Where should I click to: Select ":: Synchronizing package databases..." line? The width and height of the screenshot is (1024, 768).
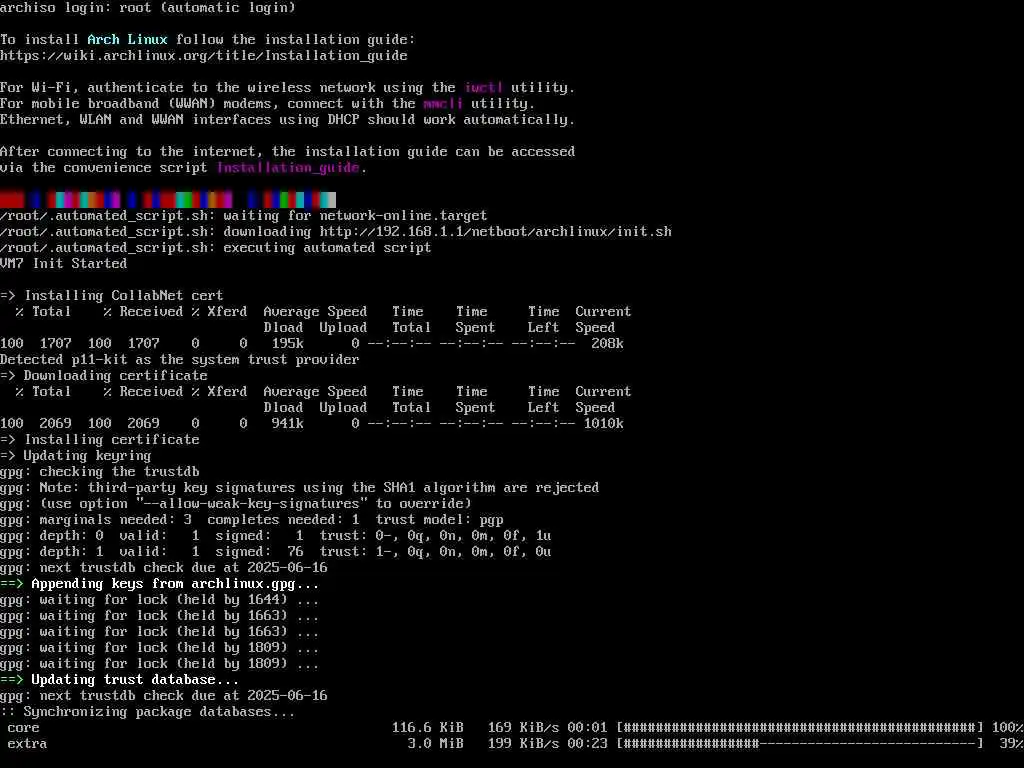148,712
